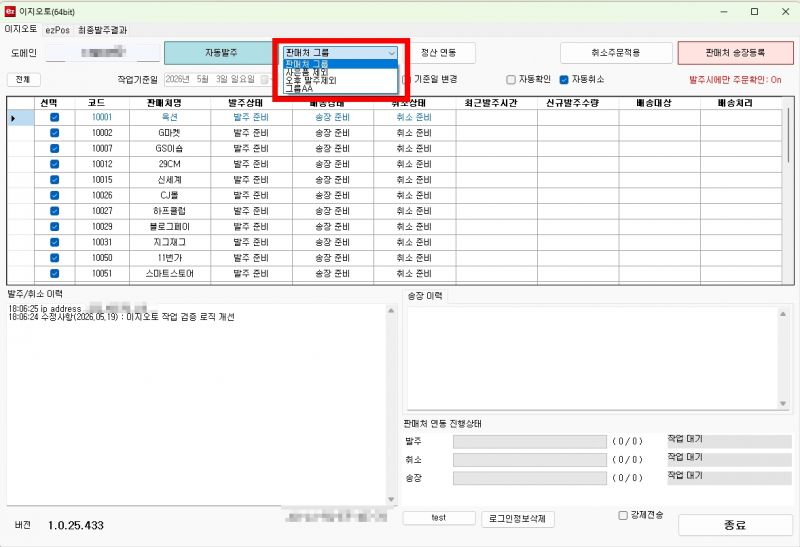Click the 작업기준일 date field
Viewport: 800px width, 547px height.
click(x=217, y=79)
